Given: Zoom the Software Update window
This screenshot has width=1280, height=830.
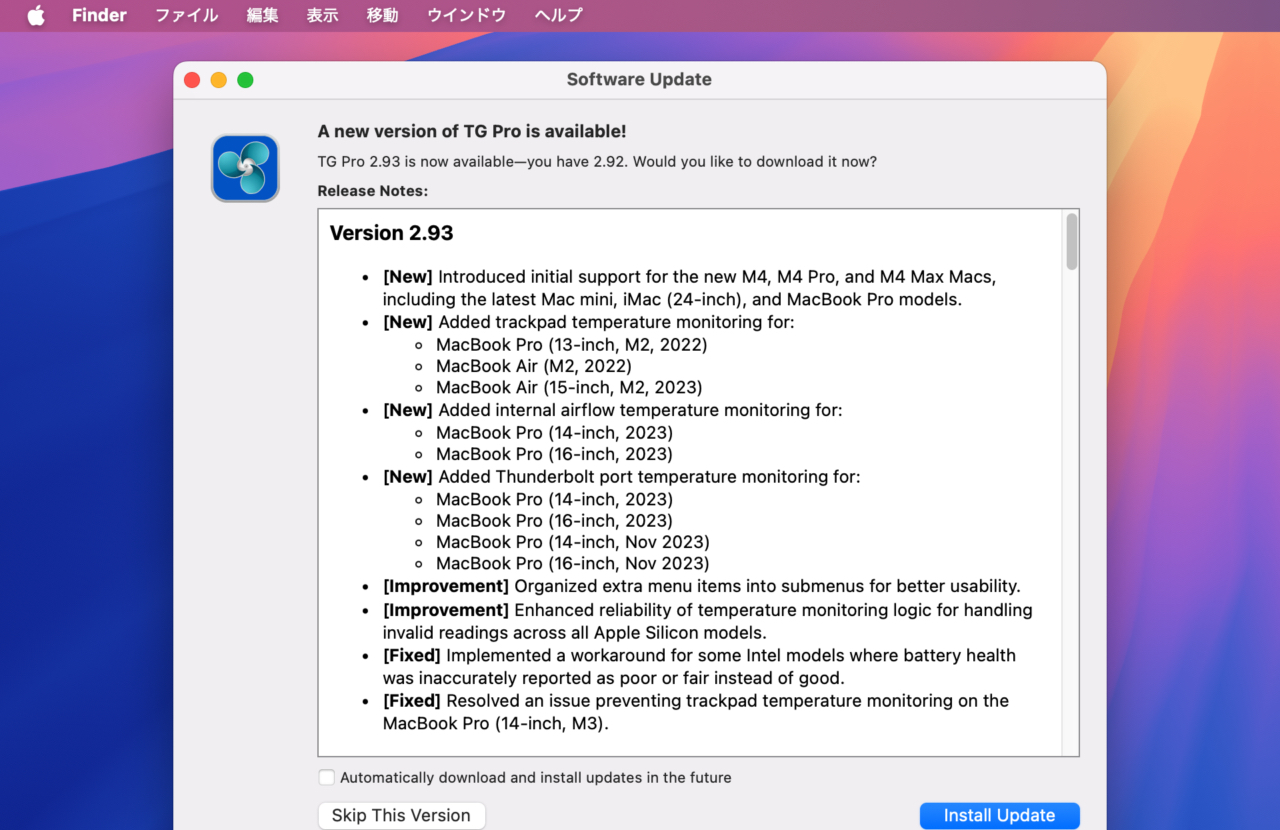Looking at the screenshot, I should point(245,80).
